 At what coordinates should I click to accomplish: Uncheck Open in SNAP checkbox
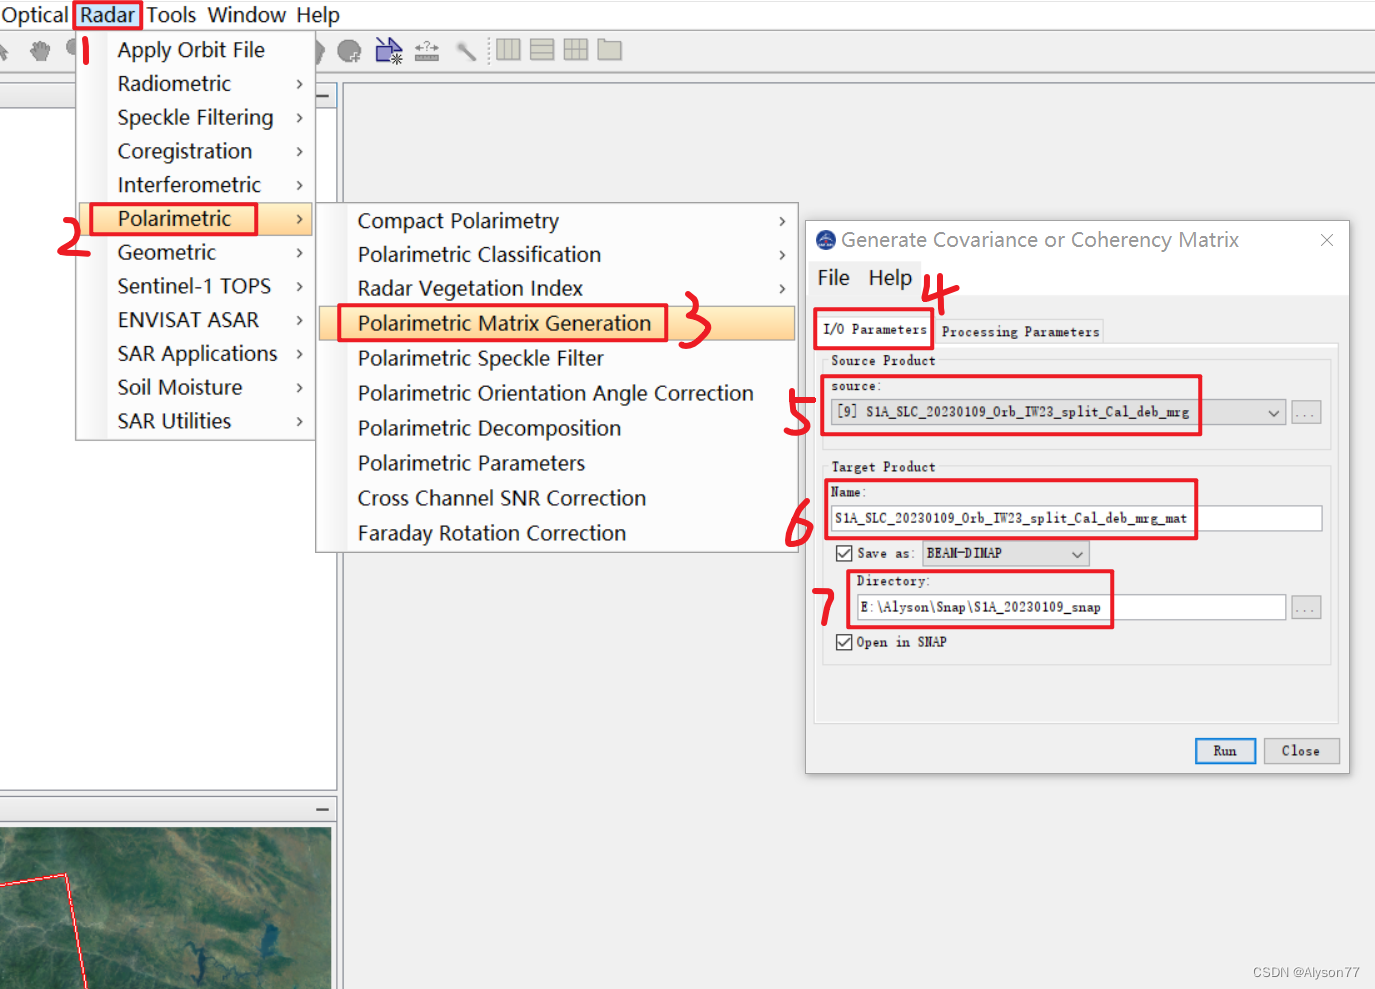[x=845, y=642]
